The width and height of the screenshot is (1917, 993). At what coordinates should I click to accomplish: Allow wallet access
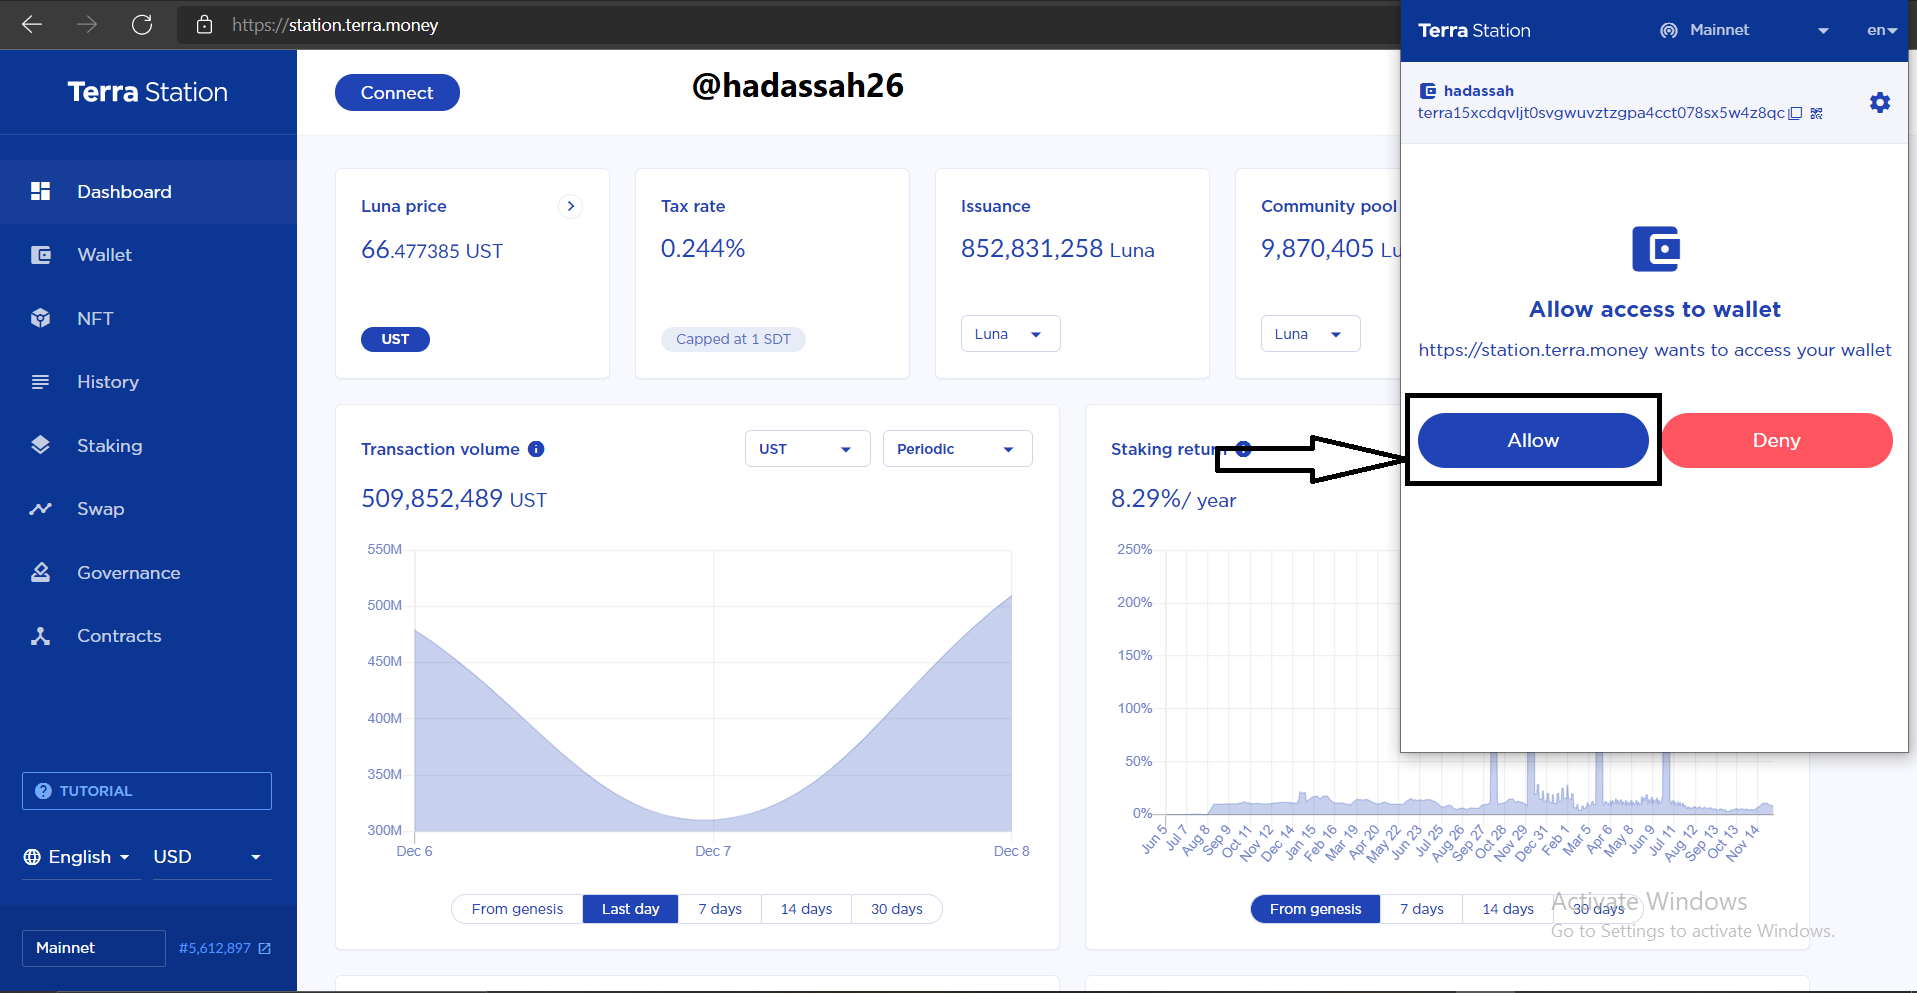1533,440
